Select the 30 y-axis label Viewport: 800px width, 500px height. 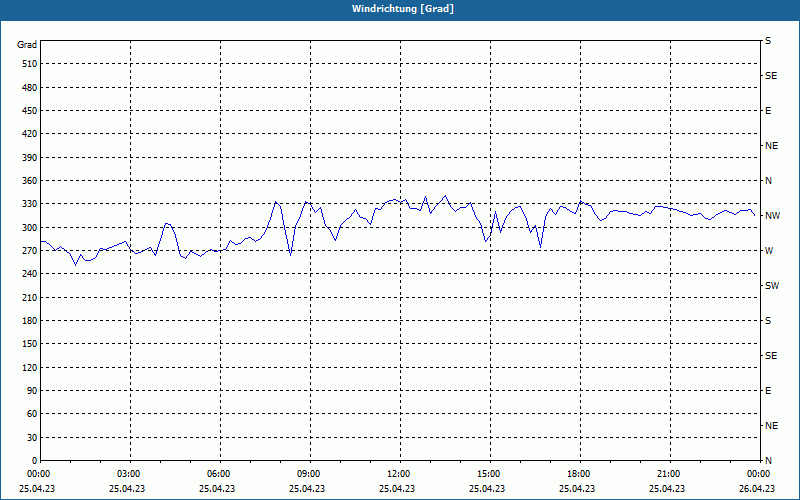point(32,437)
